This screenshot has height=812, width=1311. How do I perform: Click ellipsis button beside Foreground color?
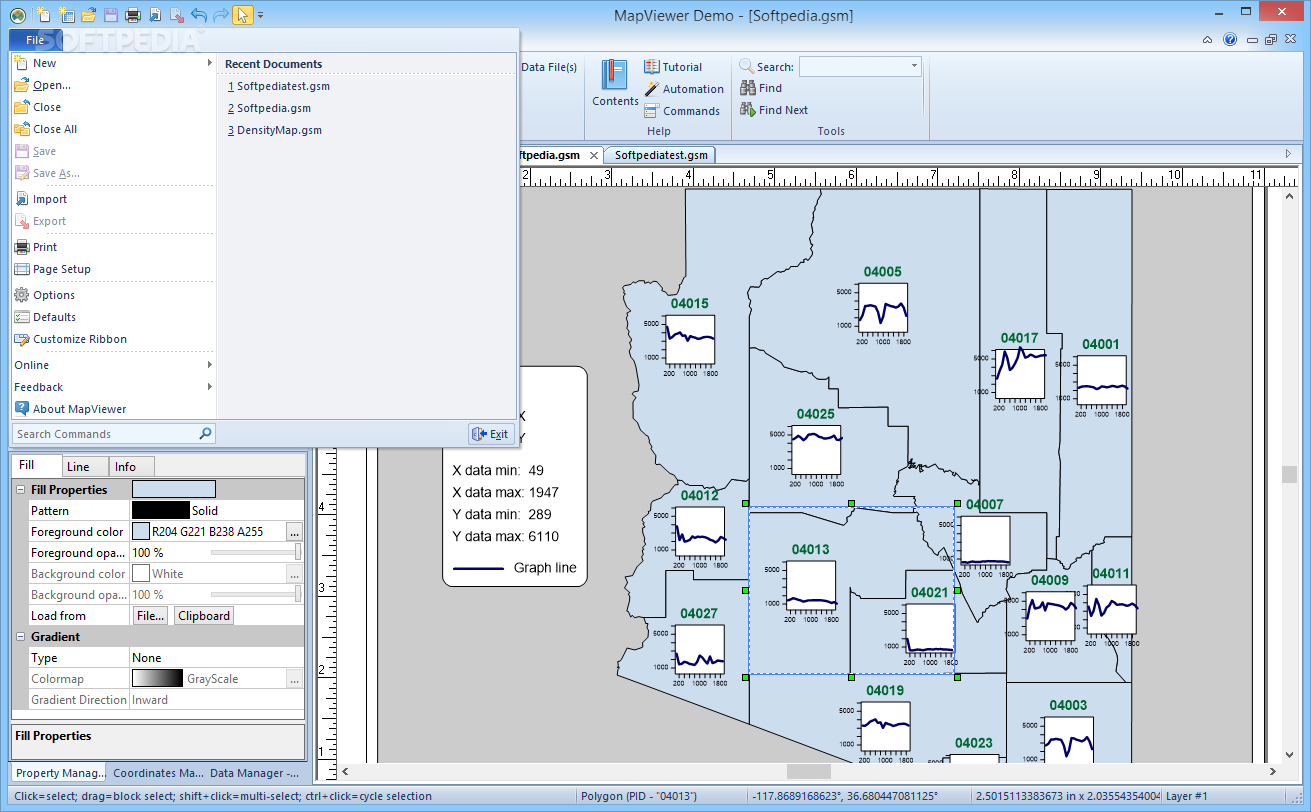pyautogui.click(x=294, y=532)
